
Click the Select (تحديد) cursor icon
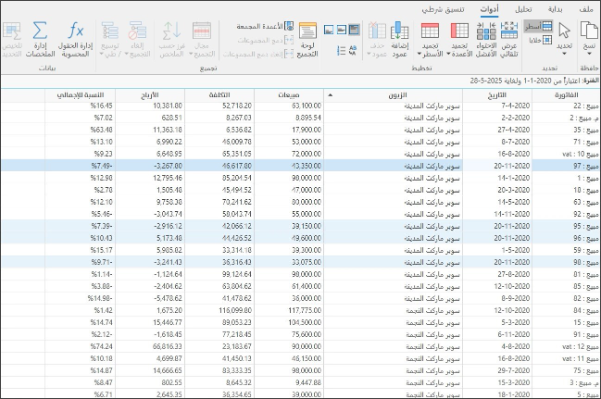point(564,30)
